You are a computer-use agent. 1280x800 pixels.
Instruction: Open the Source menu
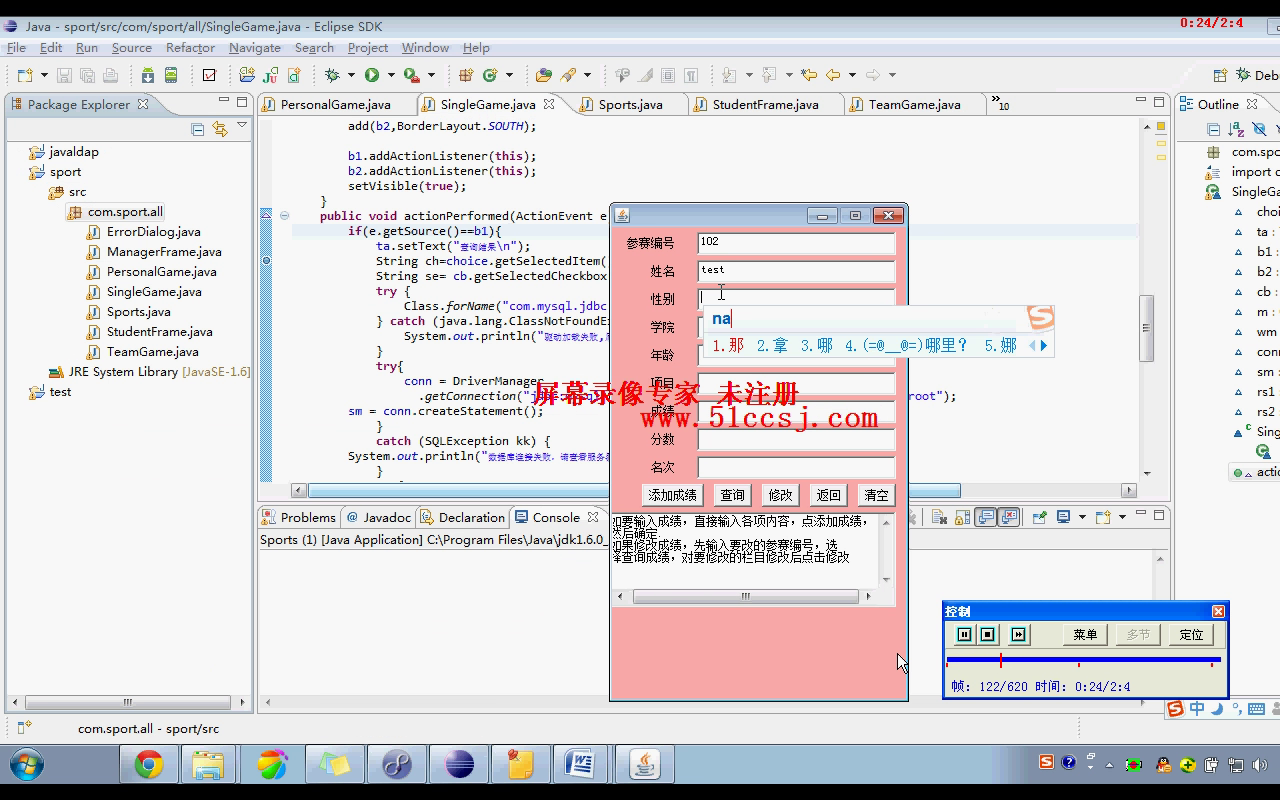(x=132, y=47)
